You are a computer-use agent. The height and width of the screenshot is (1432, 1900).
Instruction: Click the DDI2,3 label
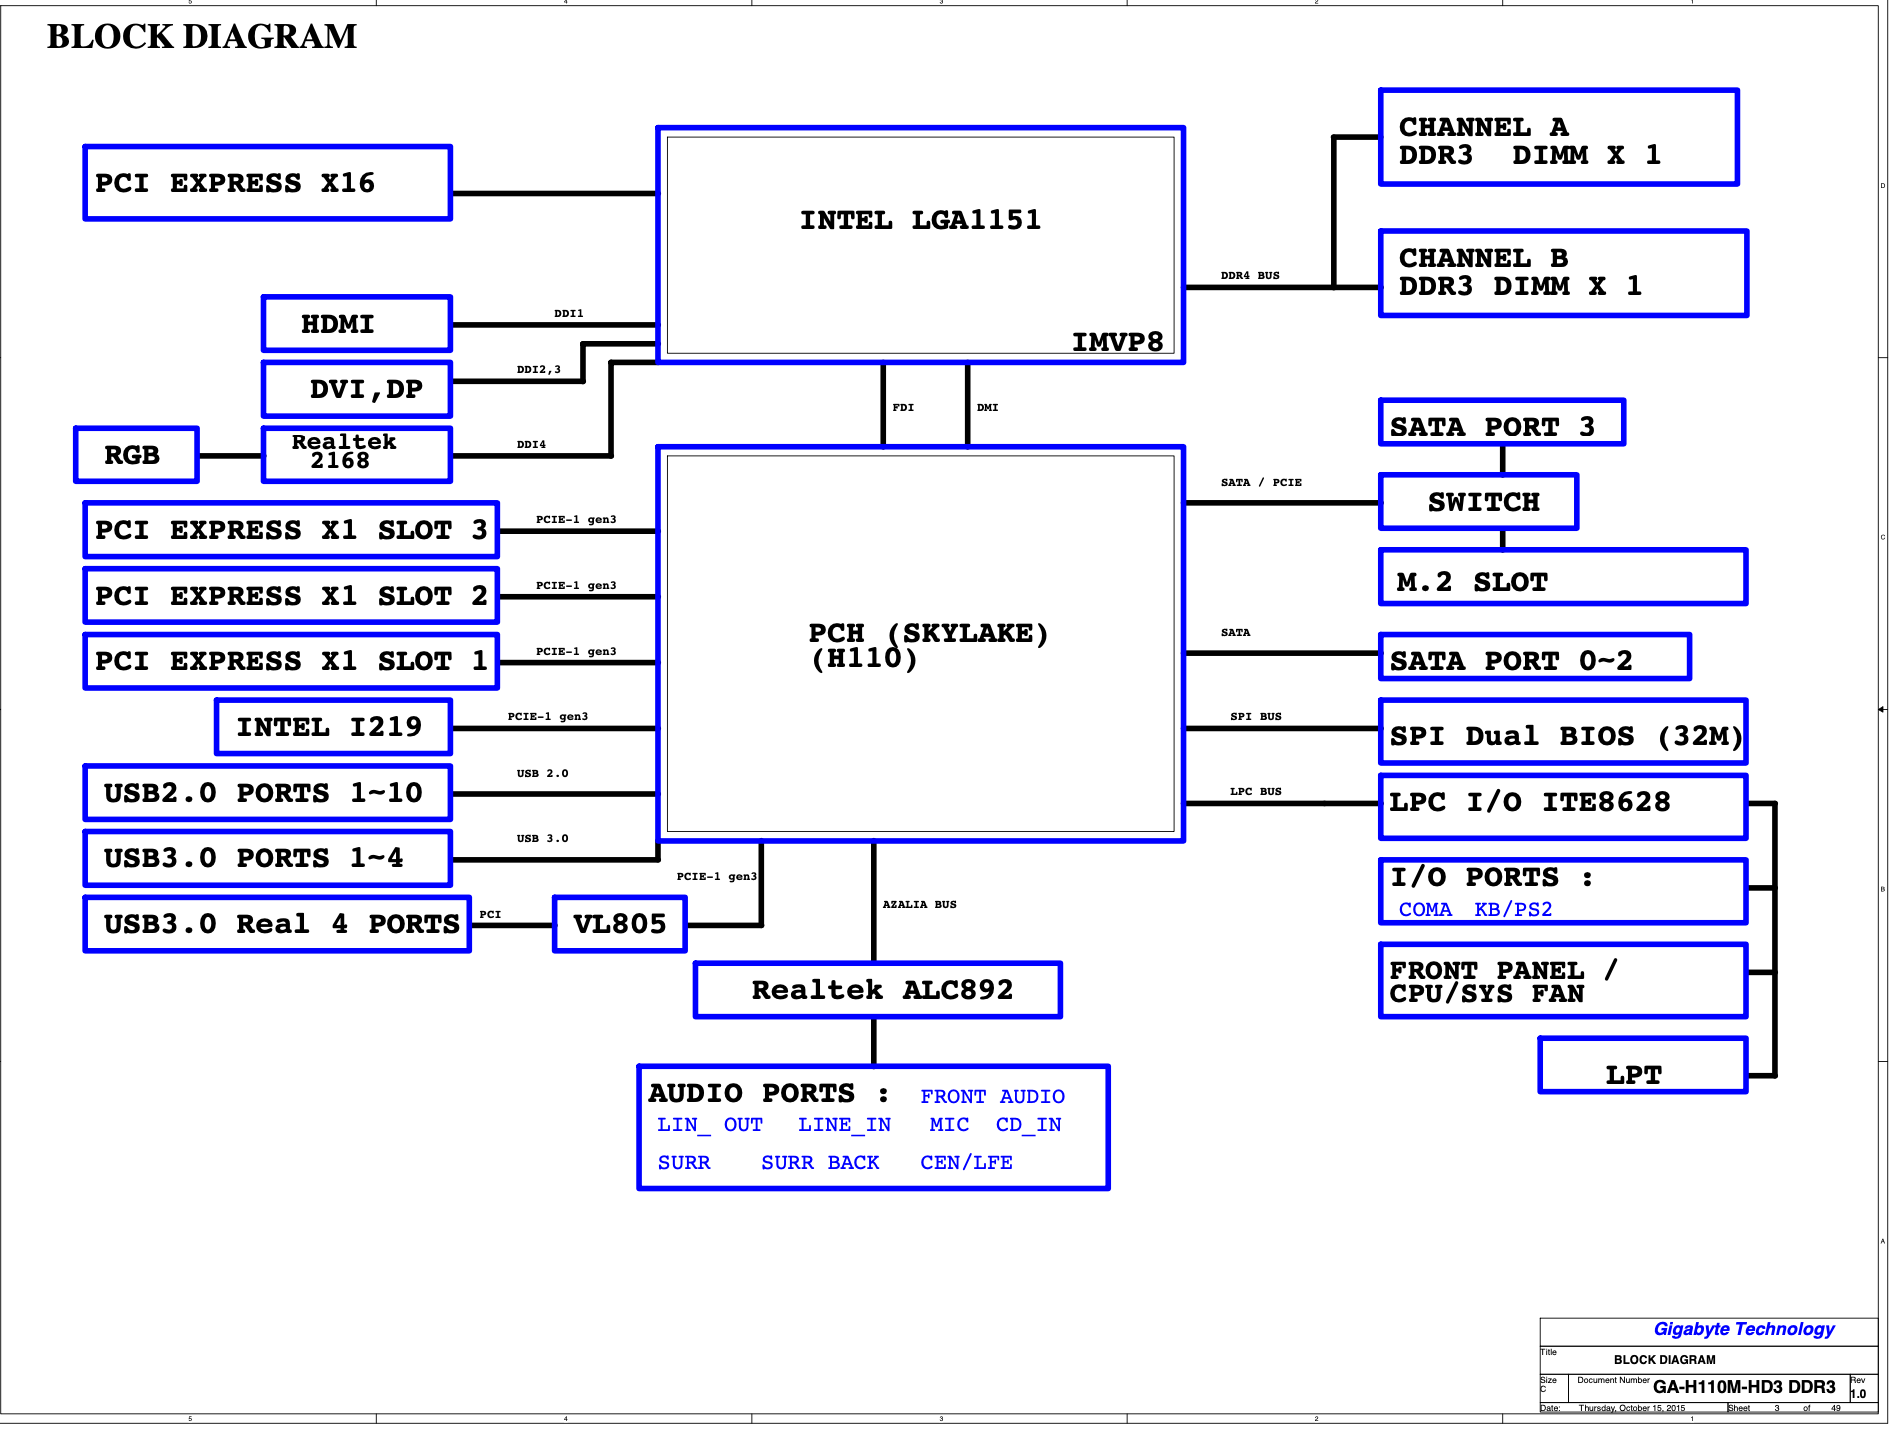pyautogui.click(x=539, y=369)
